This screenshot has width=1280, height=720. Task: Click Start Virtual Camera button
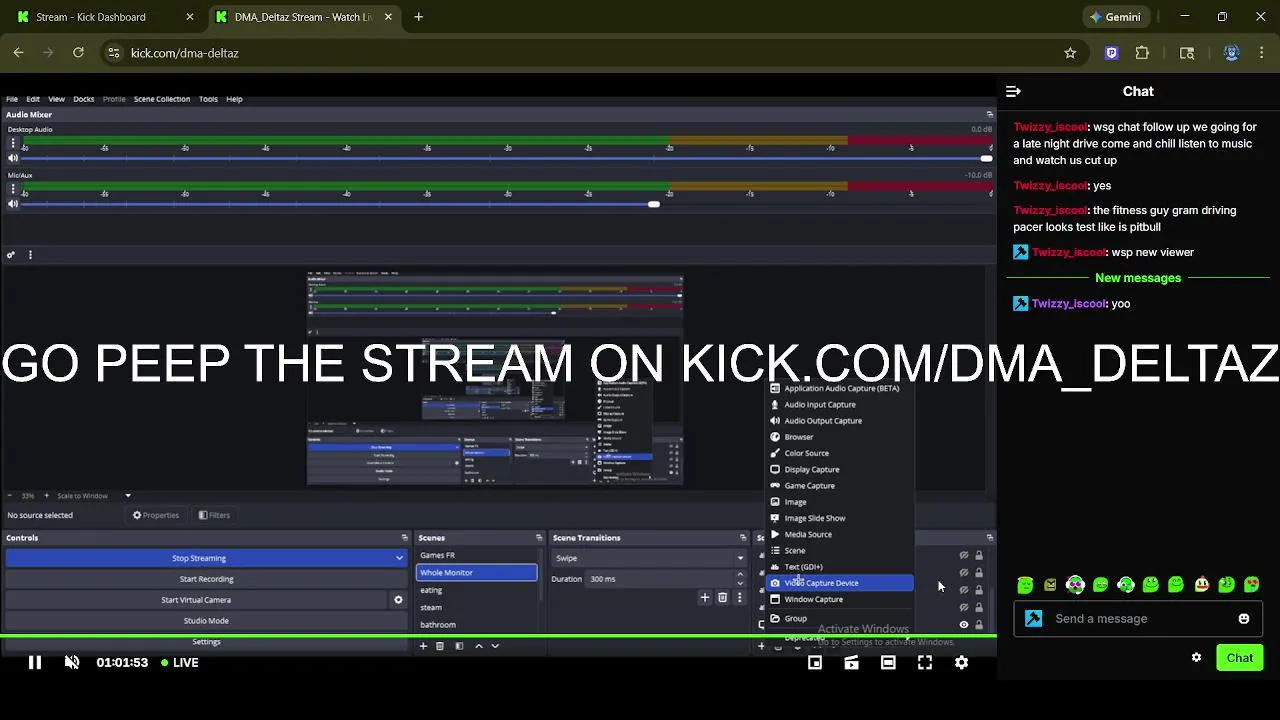click(196, 600)
